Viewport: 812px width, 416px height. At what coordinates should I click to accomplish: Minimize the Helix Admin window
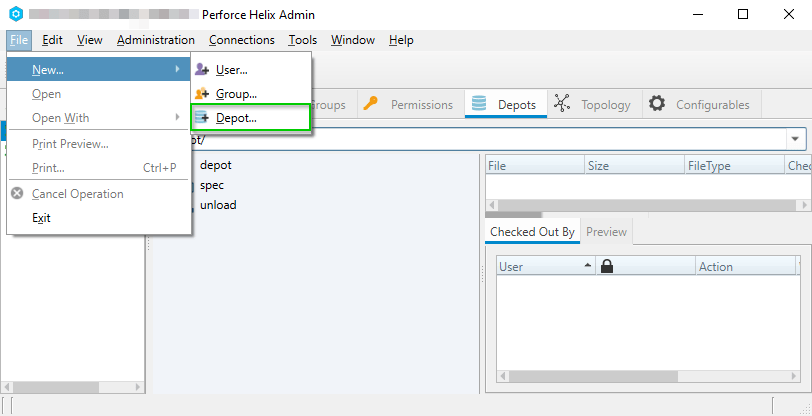(697, 15)
